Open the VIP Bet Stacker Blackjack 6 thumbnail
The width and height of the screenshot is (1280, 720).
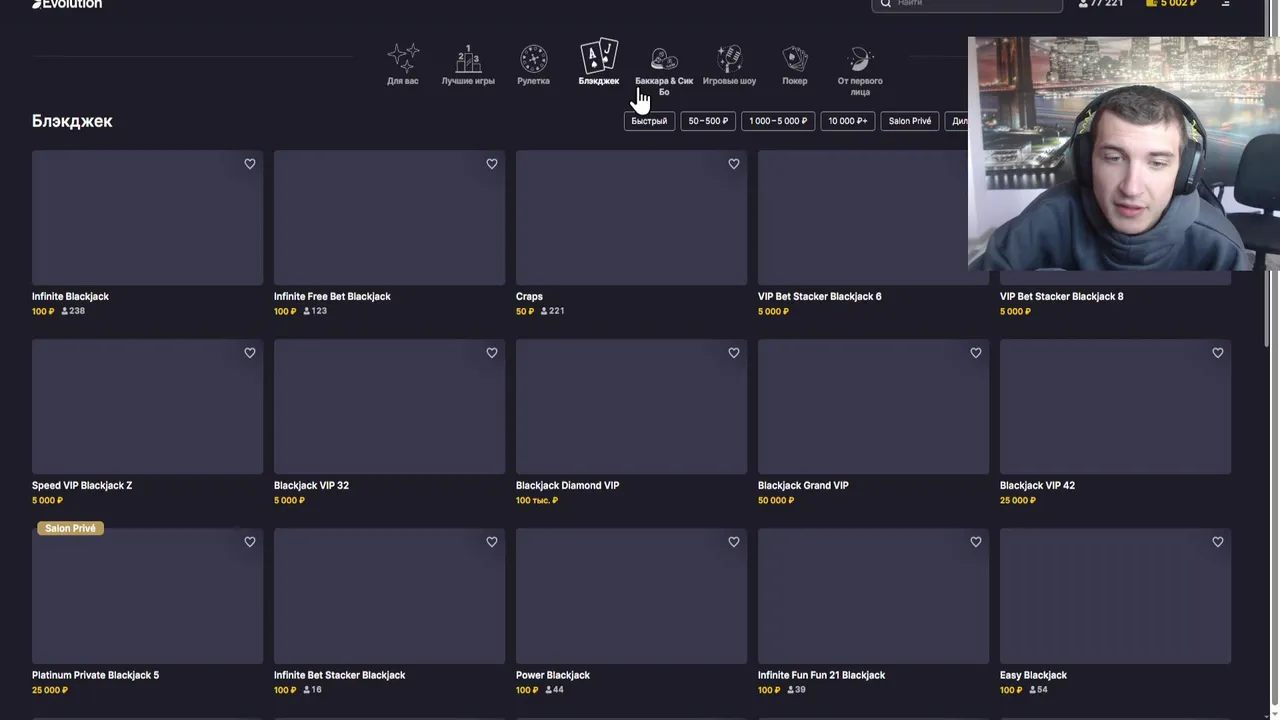coord(863,218)
